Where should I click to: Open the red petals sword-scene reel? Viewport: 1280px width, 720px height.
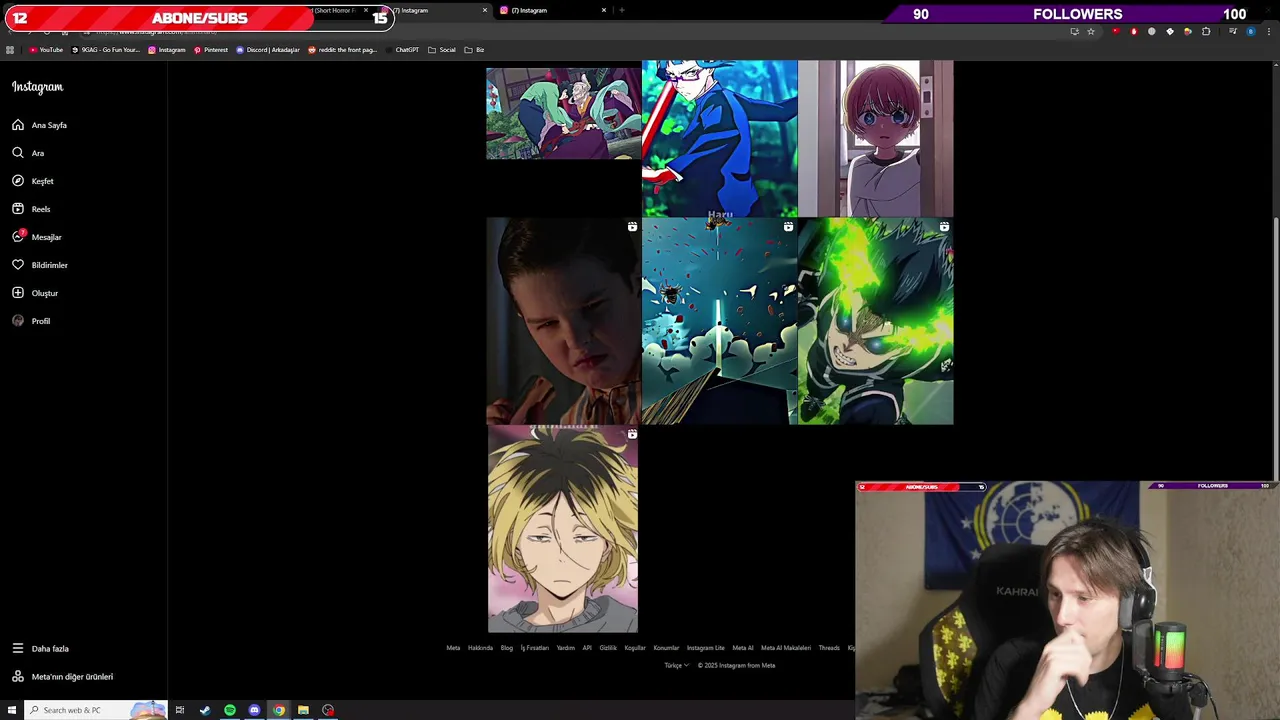[720, 321]
